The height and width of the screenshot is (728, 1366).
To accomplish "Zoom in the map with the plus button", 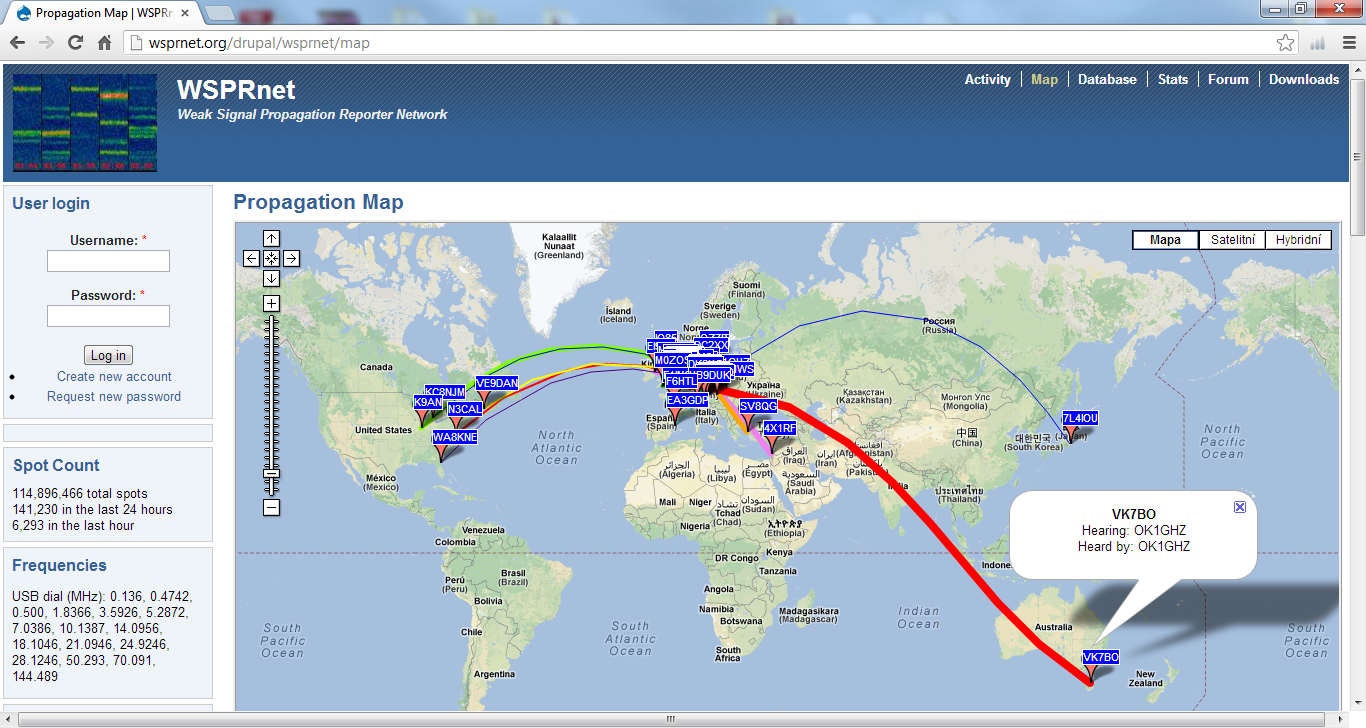I will pos(271,303).
